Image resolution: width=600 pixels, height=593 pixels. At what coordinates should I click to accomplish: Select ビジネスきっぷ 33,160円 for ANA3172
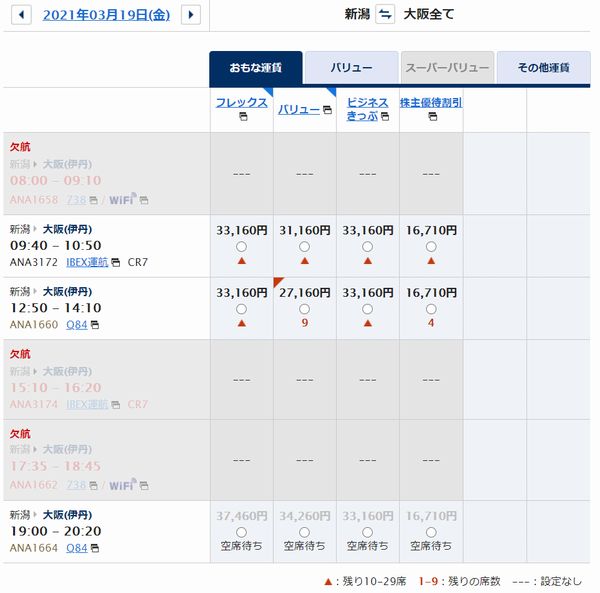368,247
